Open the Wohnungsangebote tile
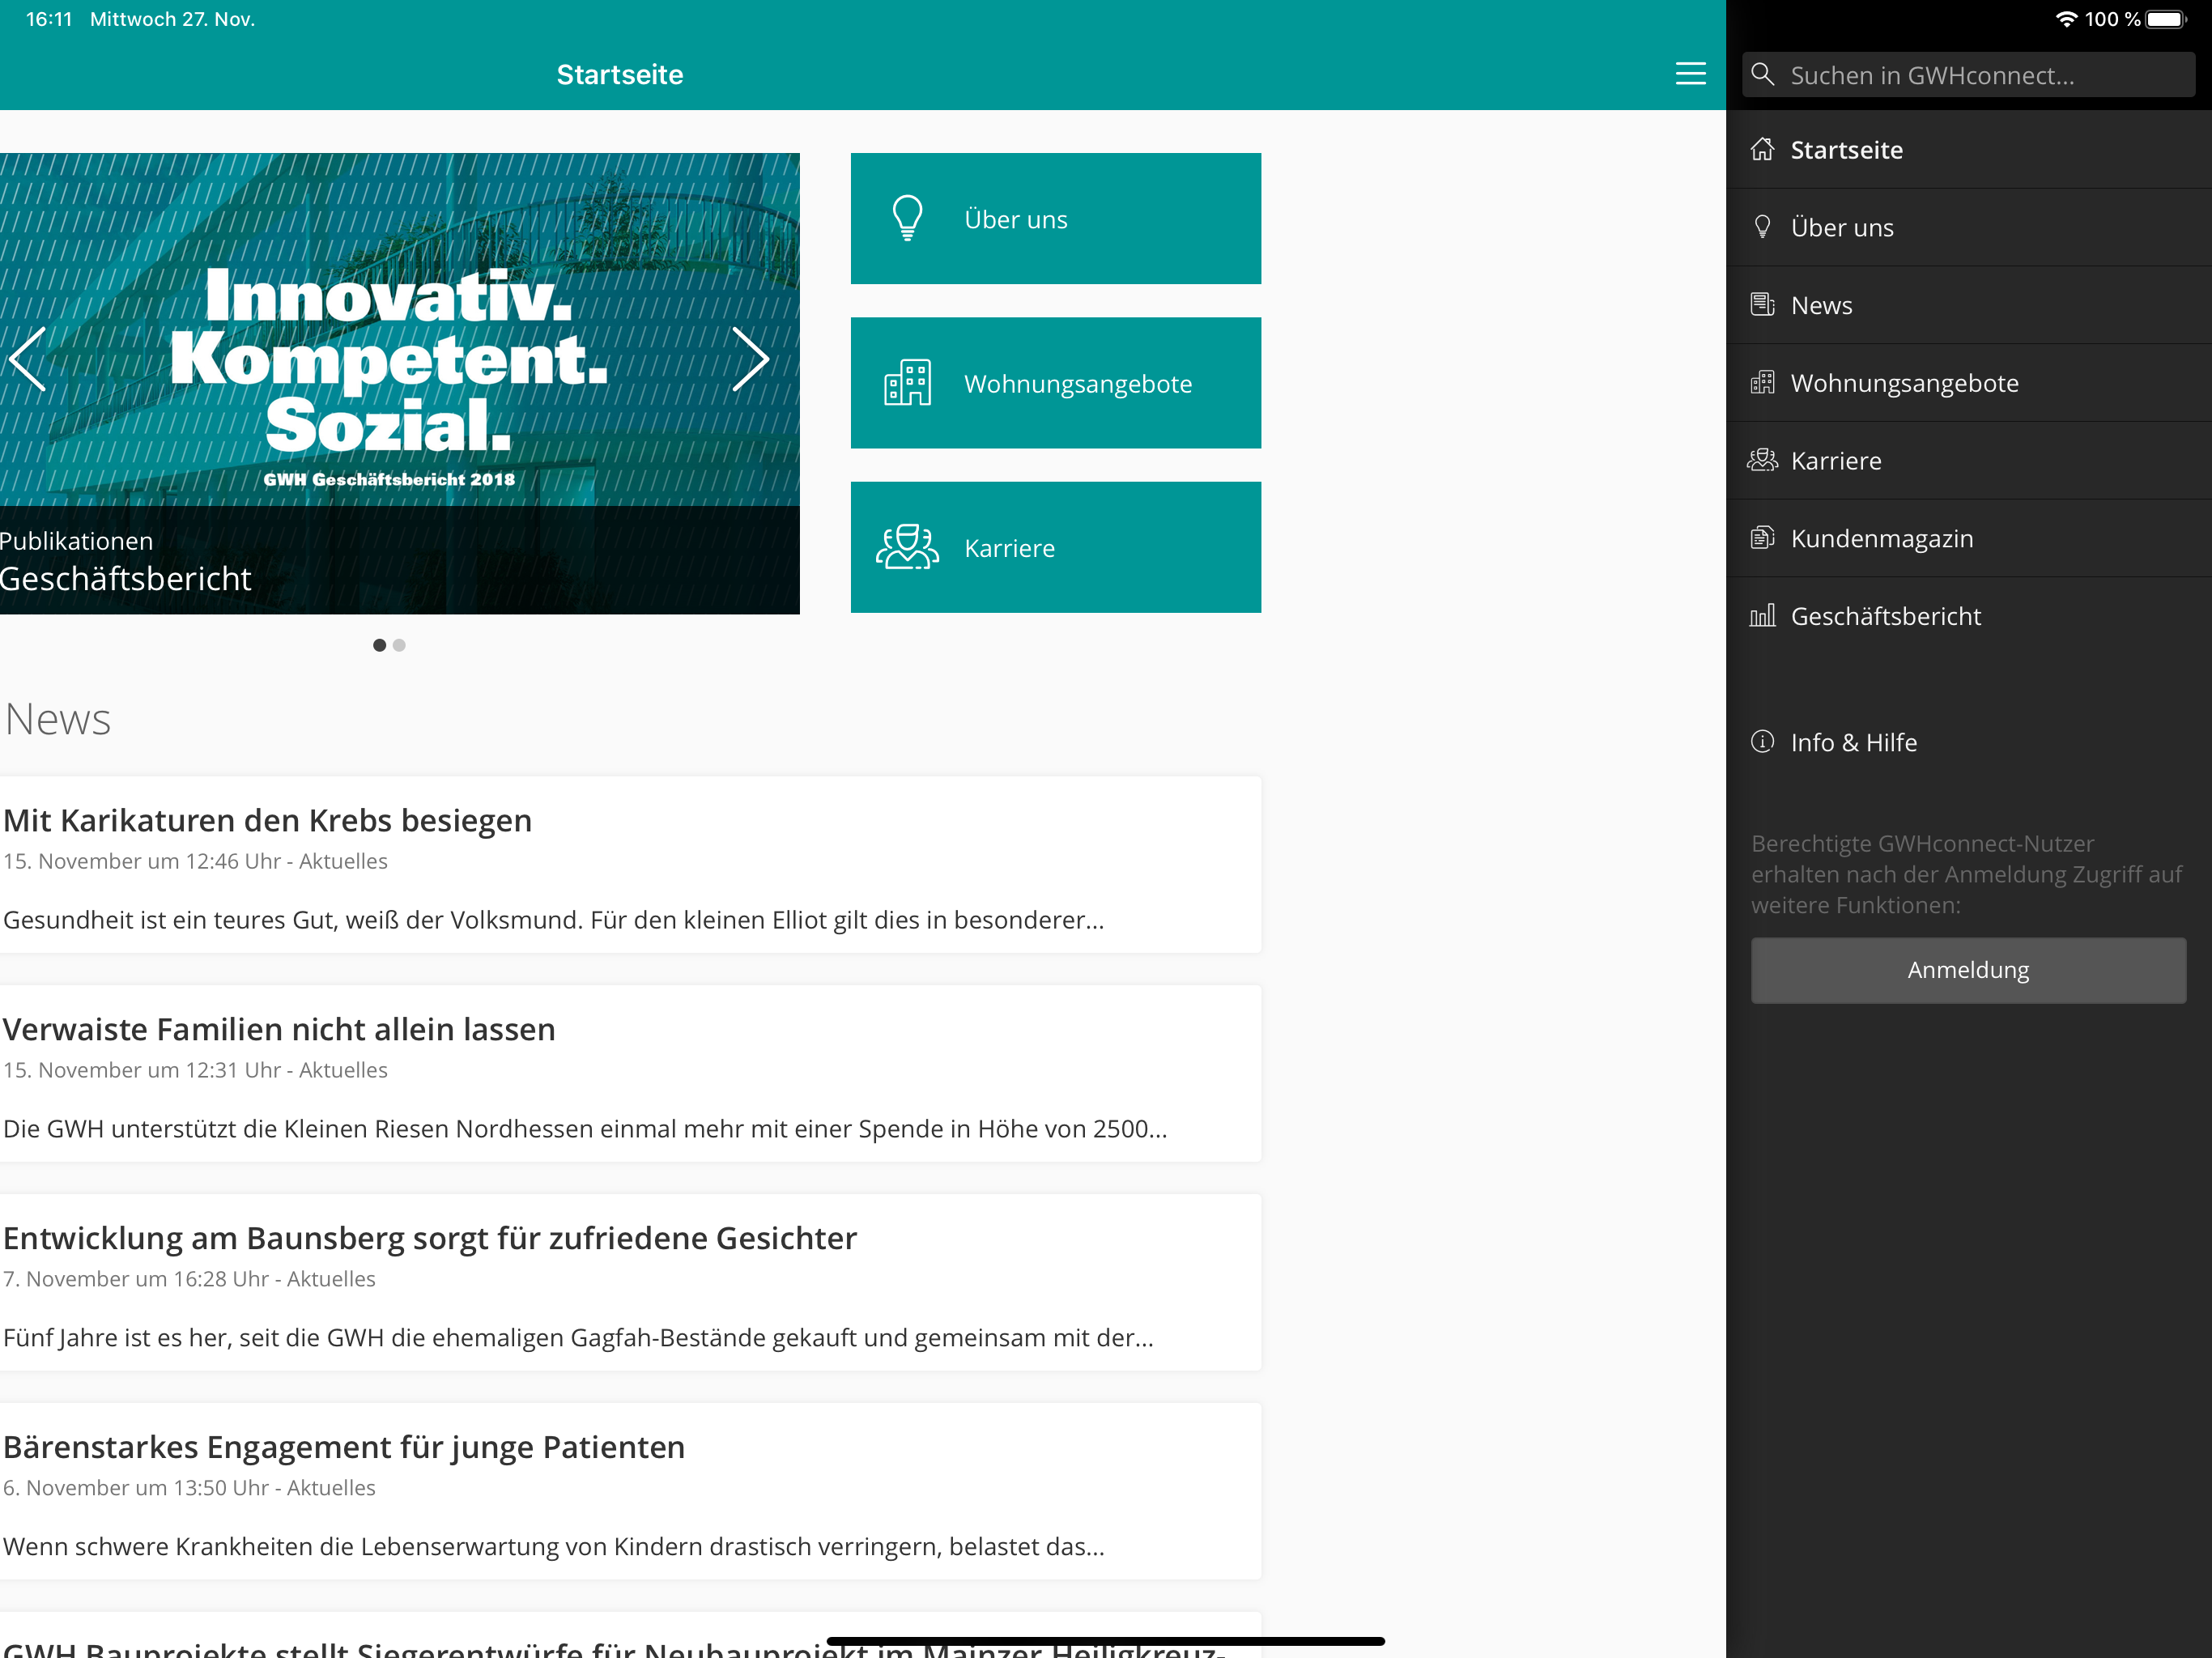 1055,383
